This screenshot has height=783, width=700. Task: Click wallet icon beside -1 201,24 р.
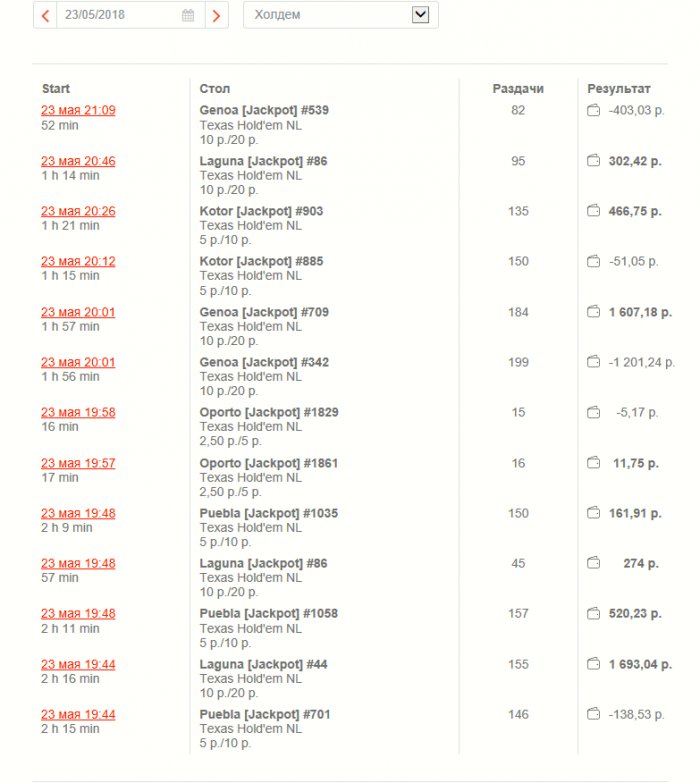593,362
